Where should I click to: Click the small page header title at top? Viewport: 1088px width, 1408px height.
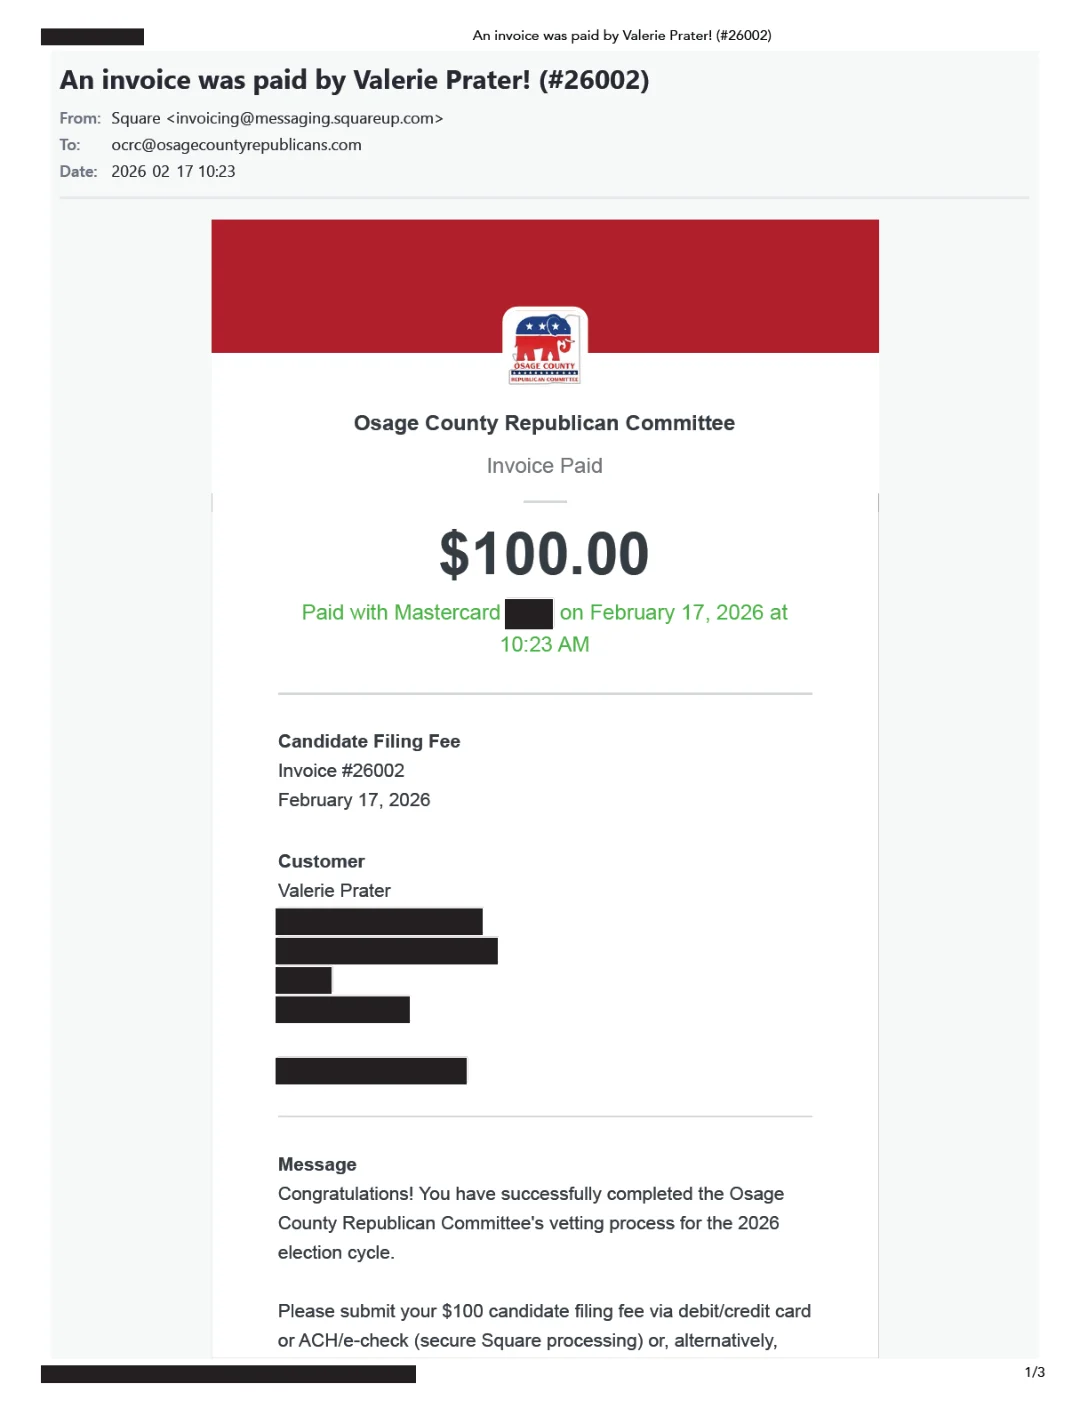(x=622, y=36)
